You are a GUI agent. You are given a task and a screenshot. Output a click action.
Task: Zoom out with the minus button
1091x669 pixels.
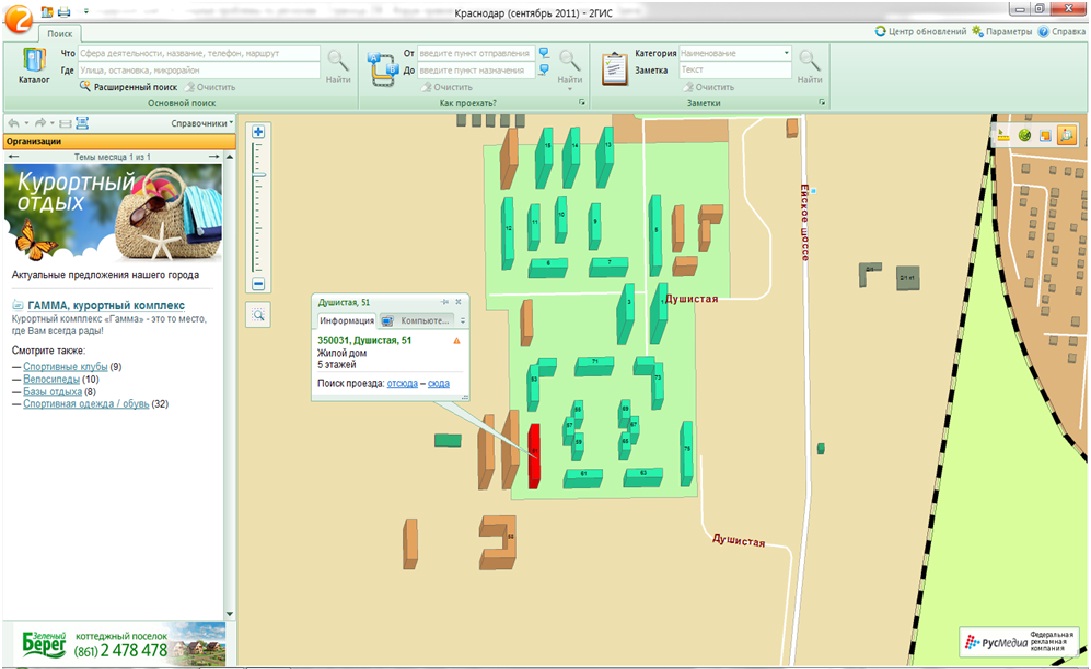coord(258,284)
